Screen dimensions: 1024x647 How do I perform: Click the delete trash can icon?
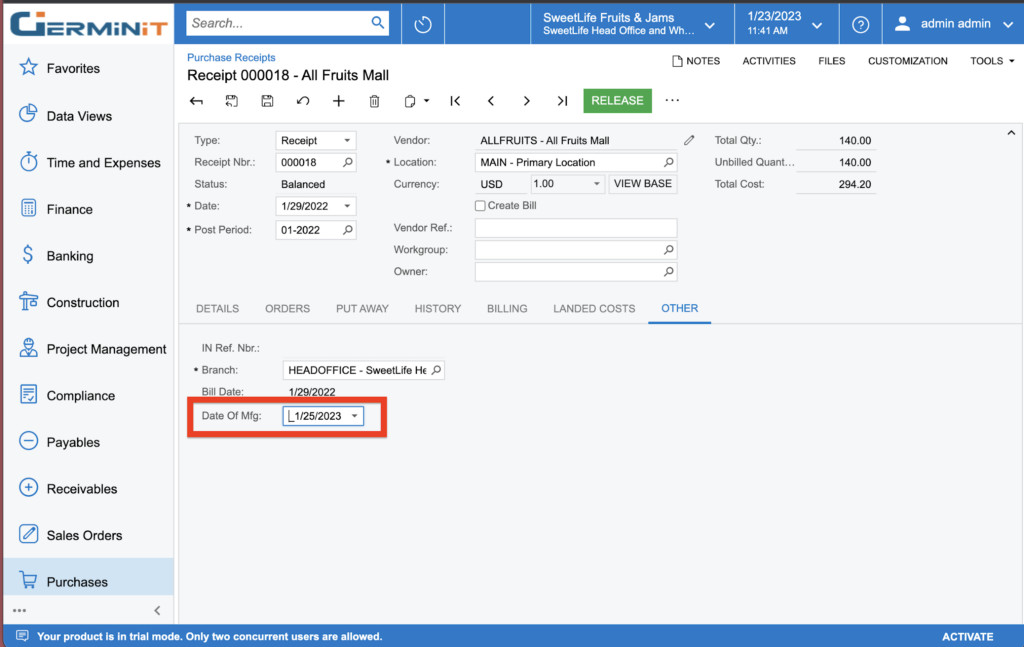[375, 101]
